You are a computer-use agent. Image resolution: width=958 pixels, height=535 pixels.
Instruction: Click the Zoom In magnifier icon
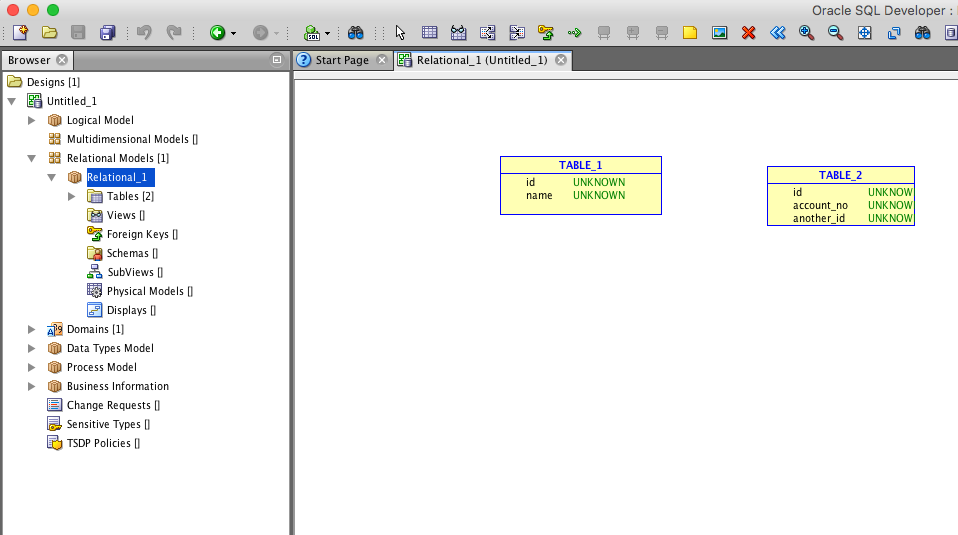[806, 32]
